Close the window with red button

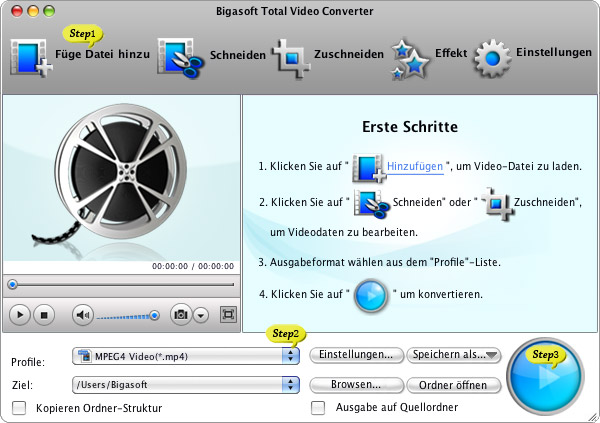17,11
